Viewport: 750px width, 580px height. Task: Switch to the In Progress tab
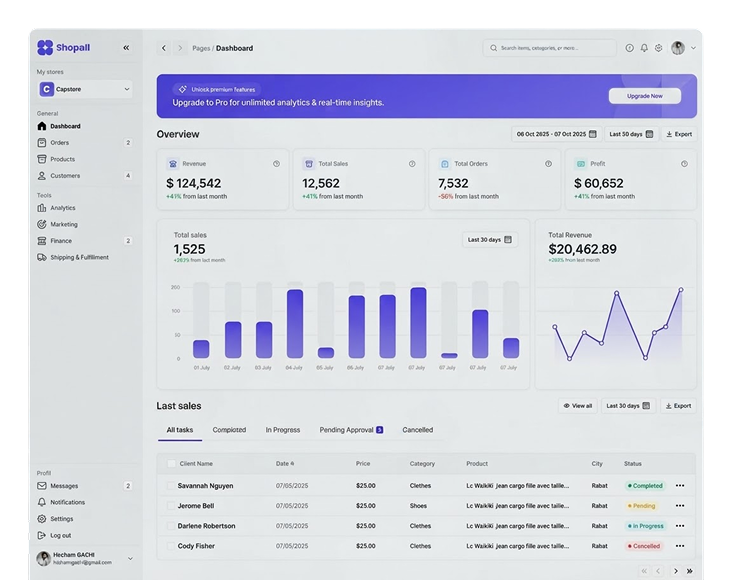(x=283, y=430)
